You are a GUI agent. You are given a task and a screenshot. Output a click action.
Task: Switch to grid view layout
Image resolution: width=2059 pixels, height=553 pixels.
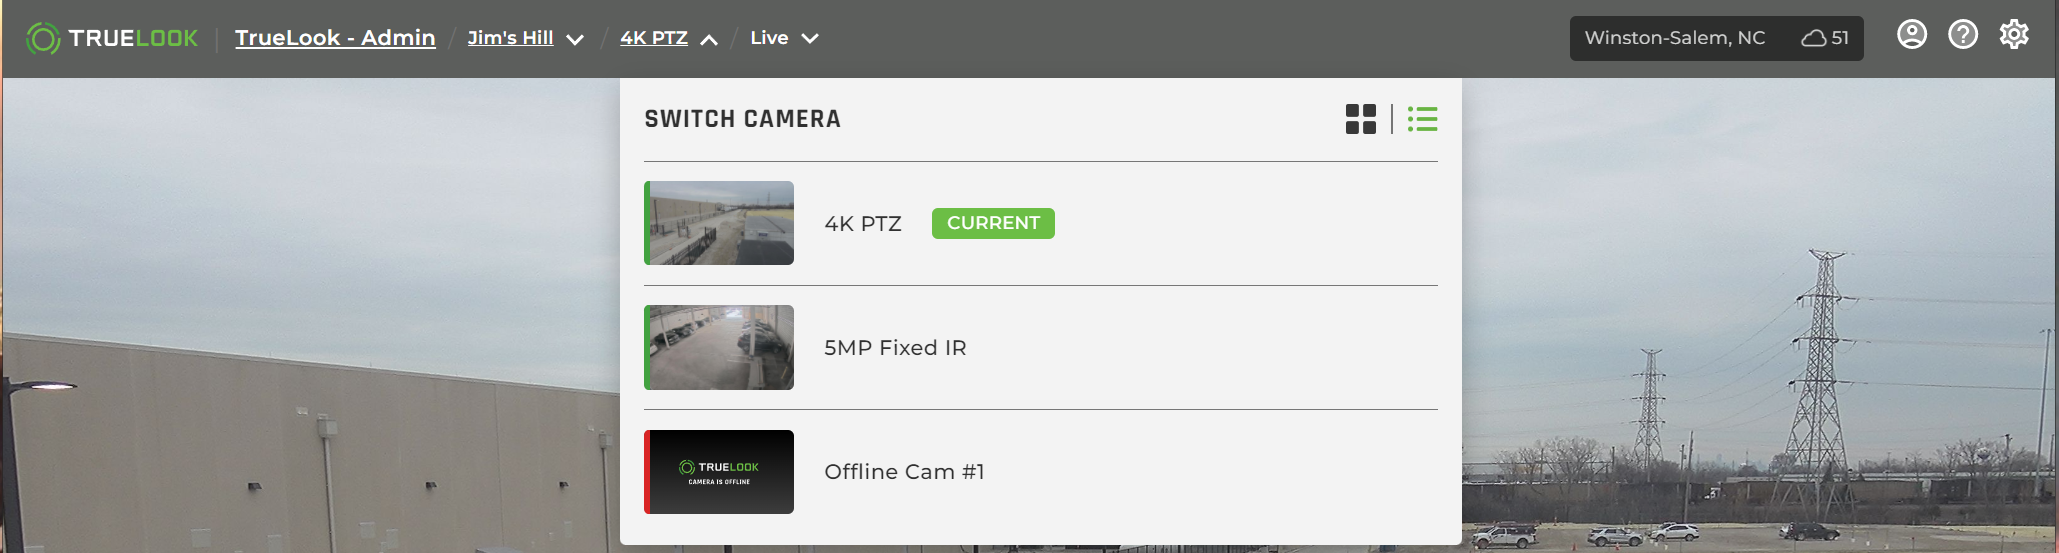1360,119
